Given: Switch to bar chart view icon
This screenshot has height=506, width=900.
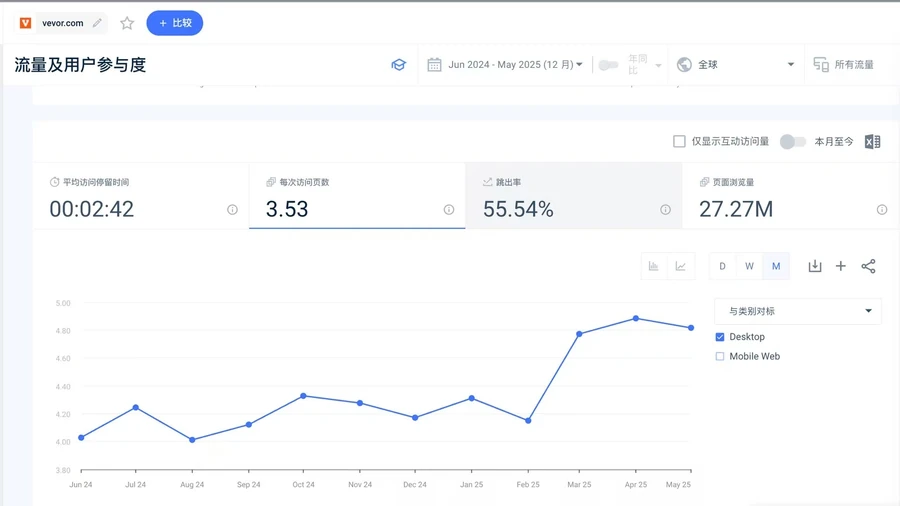Looking at the screenshot, I should tap(654, 266).
